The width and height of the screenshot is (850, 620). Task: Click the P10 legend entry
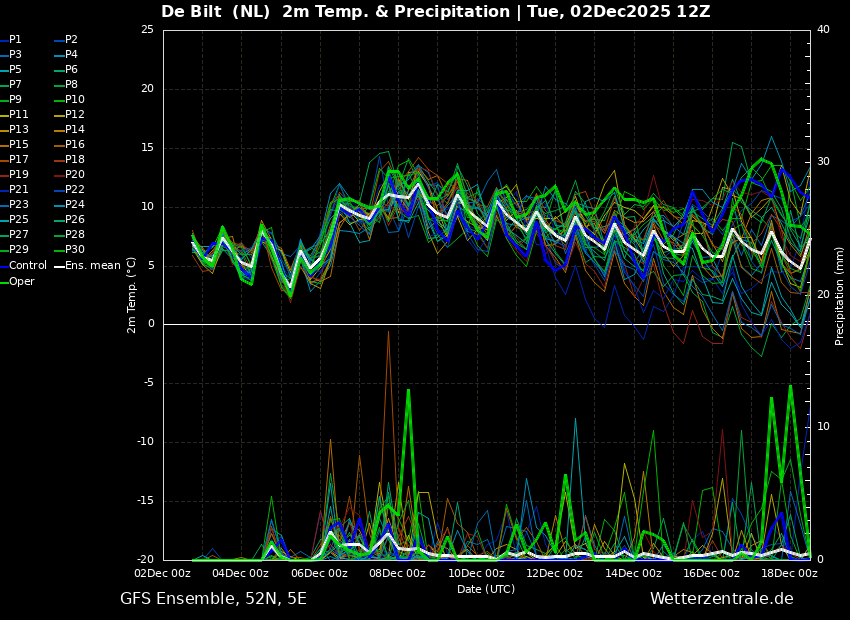[x=74, y=100]
